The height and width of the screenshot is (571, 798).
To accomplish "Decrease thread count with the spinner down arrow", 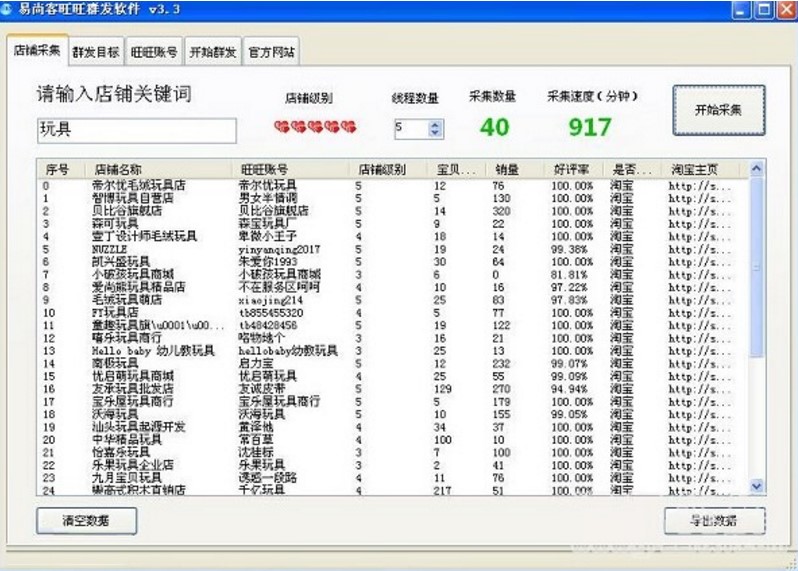I will (x=435, y=133).
